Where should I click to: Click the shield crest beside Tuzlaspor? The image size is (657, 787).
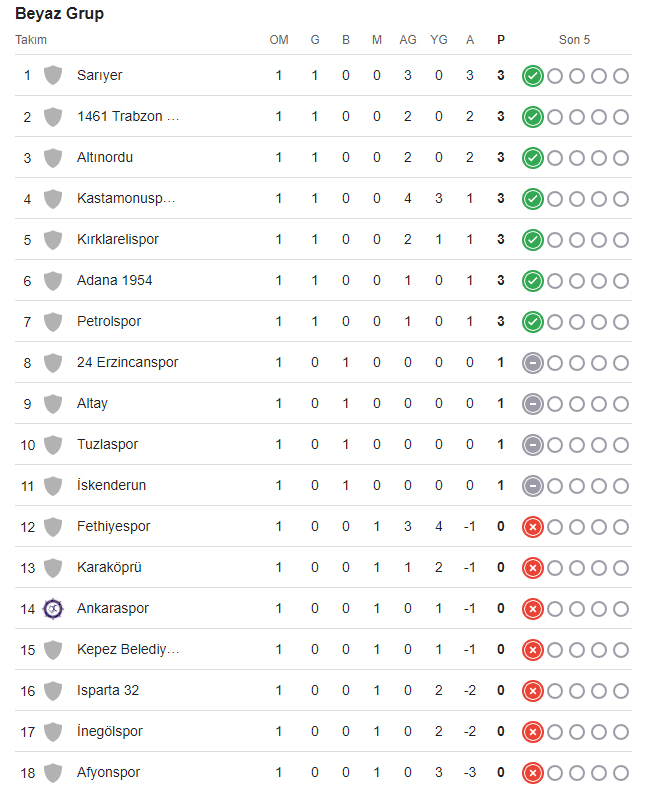click(x=53, y=445)
